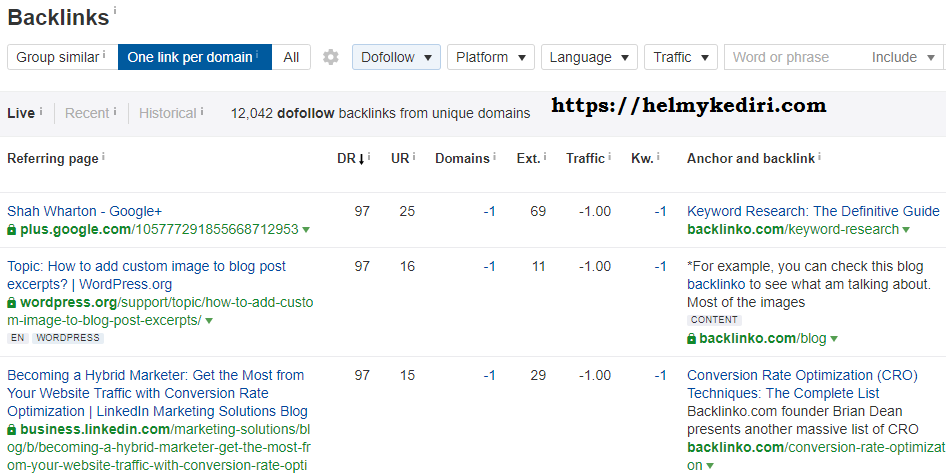Sort by the Traffic column header
Image resolution: width=946 pixels, height=475 pixels.
585,159
